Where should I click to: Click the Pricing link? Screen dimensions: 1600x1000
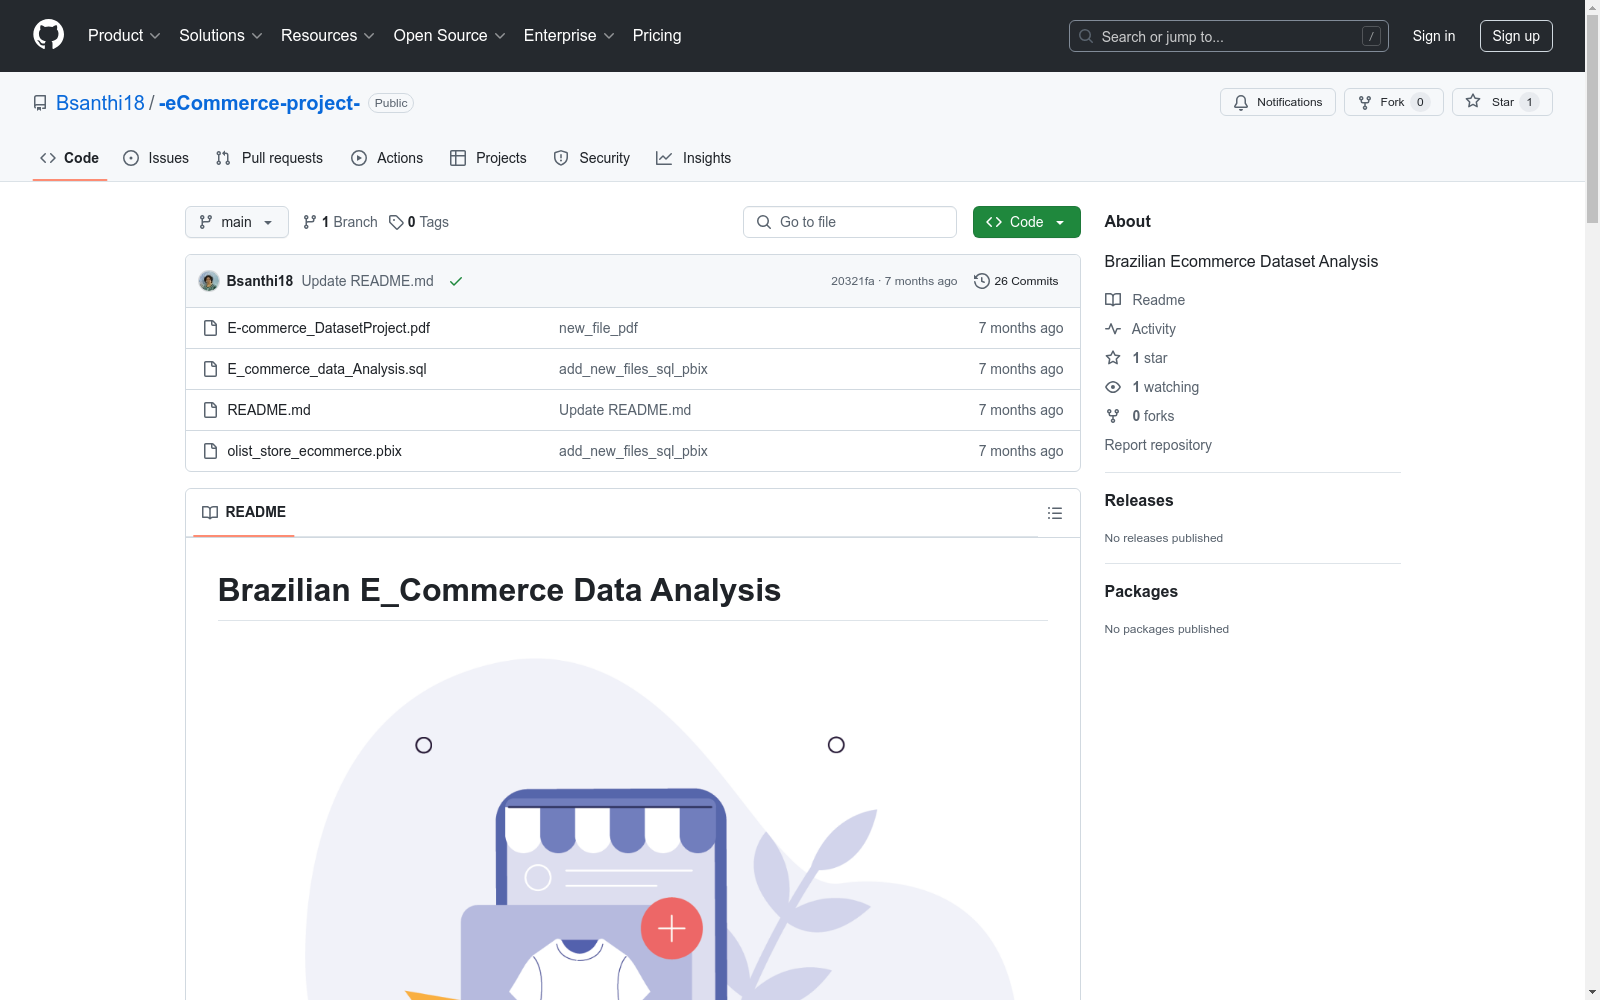[657, 35]
